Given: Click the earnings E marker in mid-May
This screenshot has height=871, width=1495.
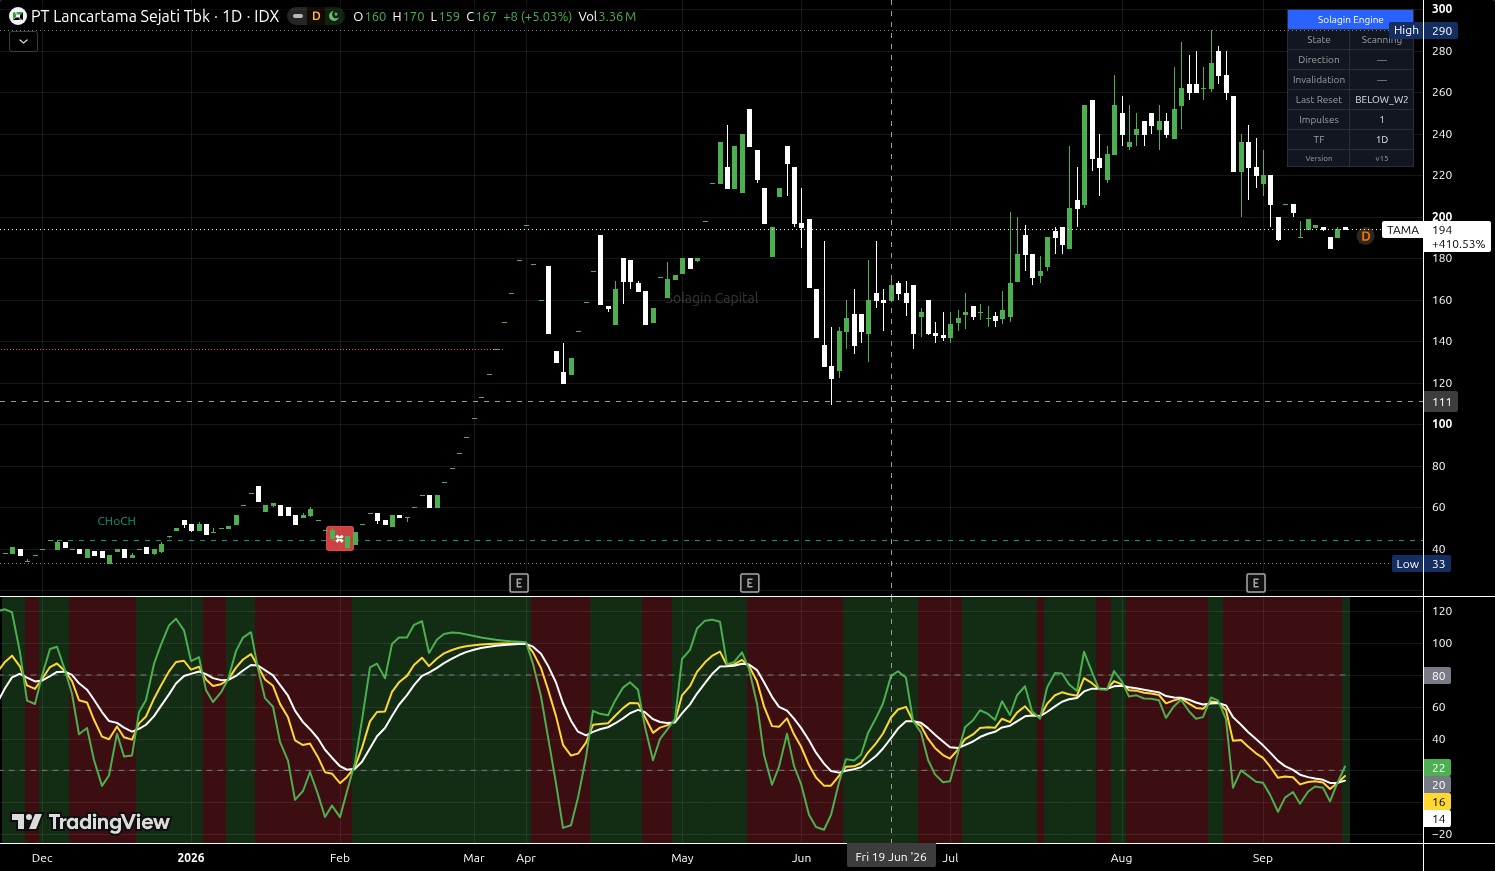Looking at the screenshot, I should tap(749, 583).
